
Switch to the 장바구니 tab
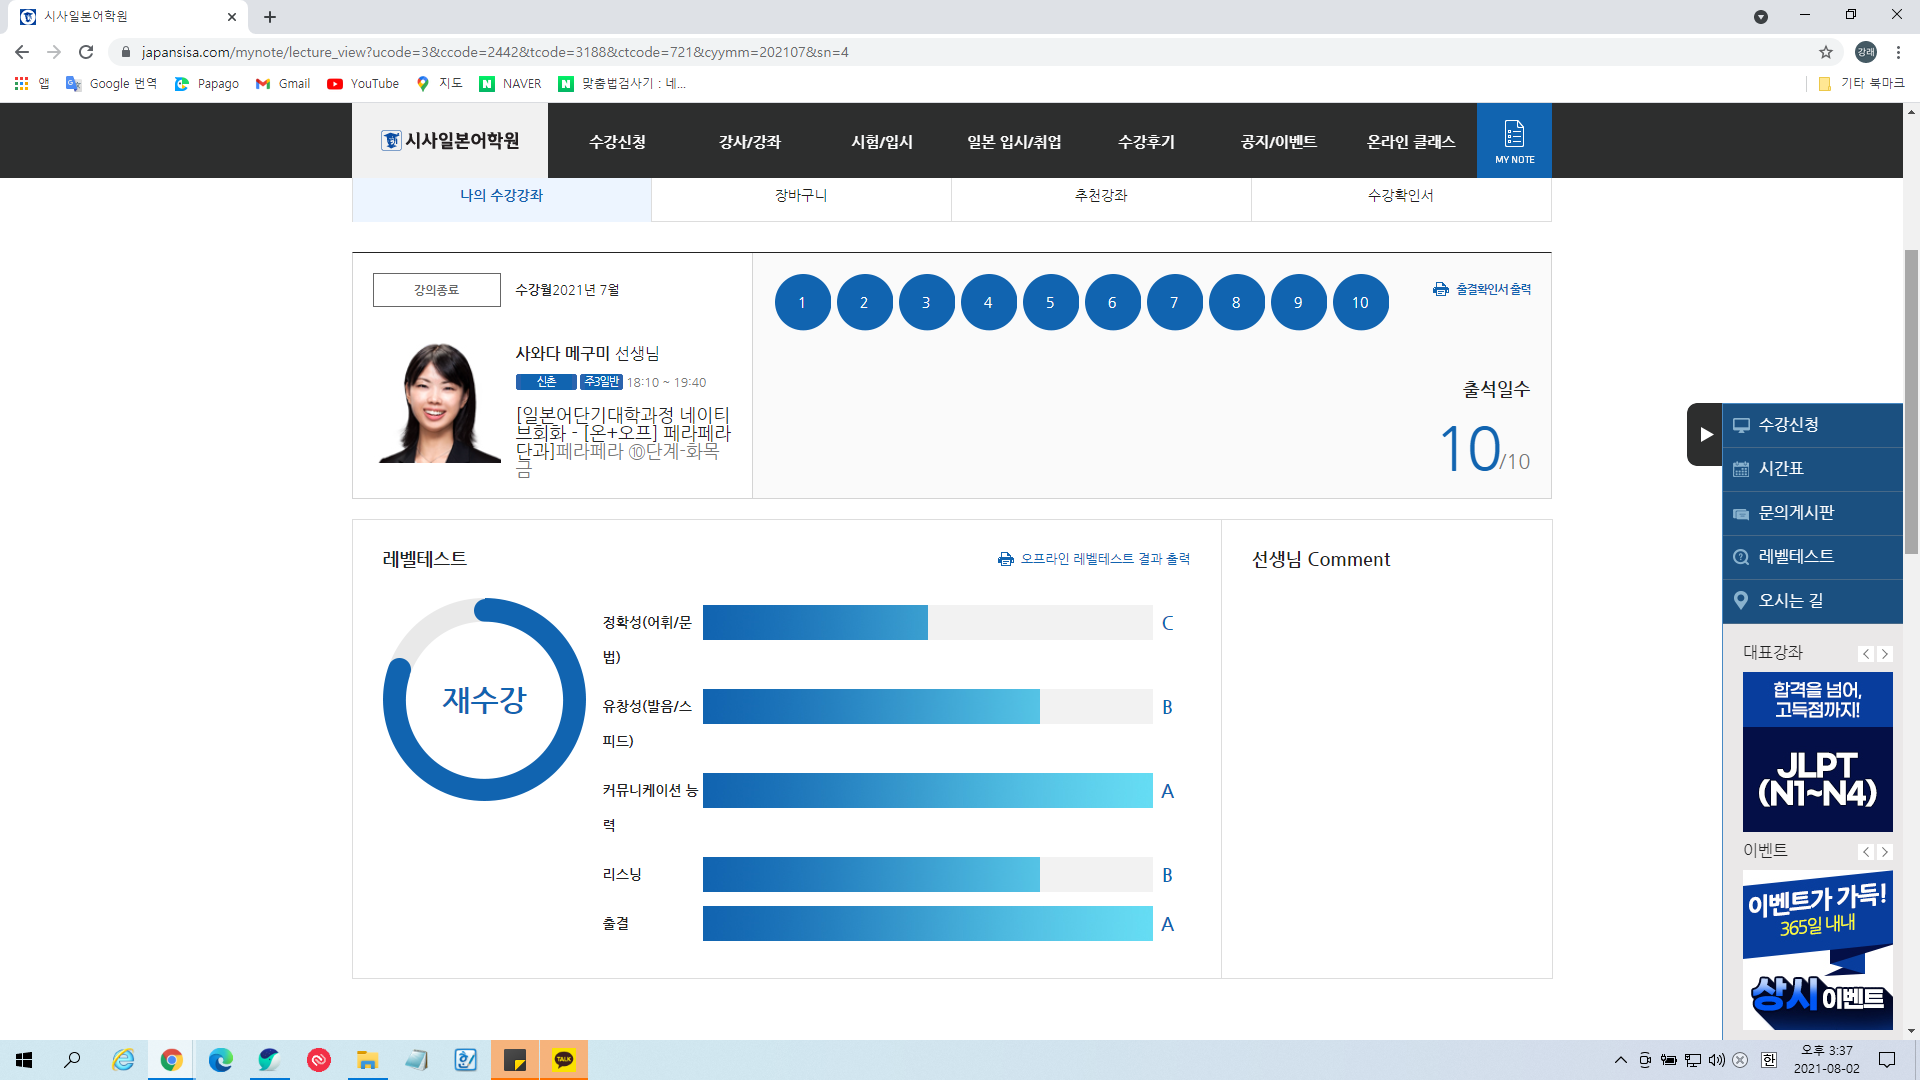[x=801, y=196]
